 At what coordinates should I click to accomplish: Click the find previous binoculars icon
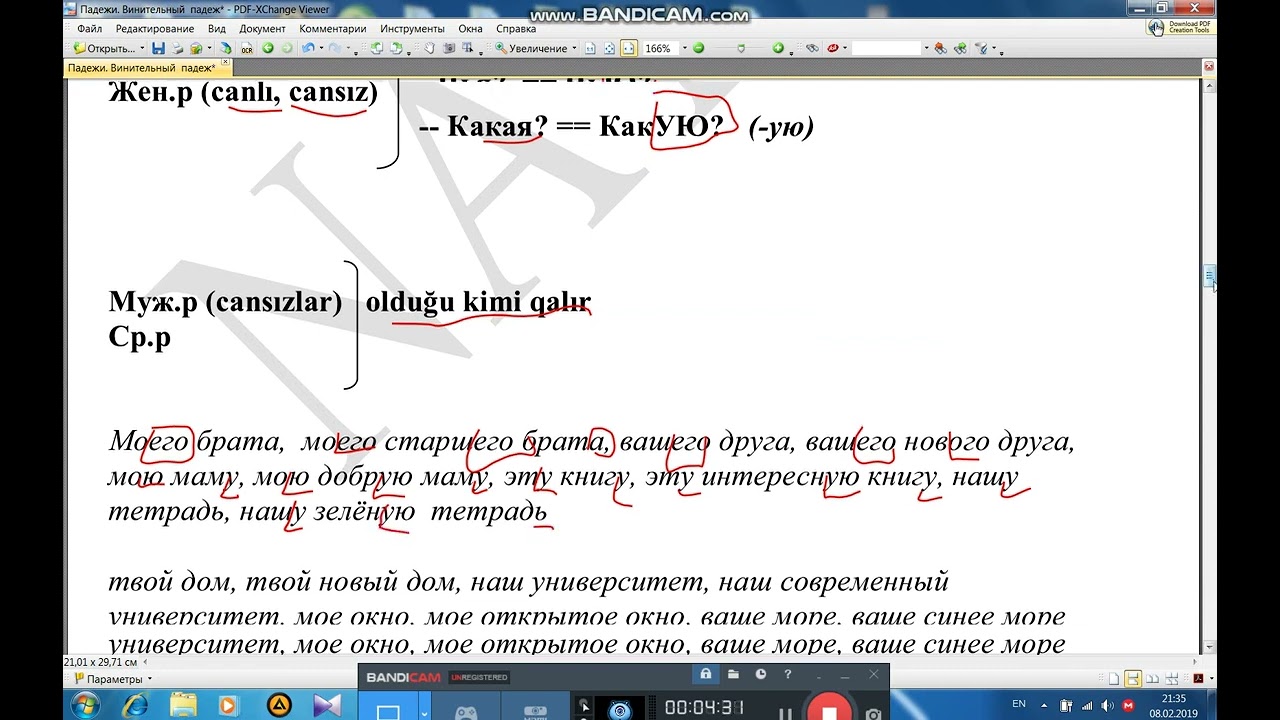point(941,48)
